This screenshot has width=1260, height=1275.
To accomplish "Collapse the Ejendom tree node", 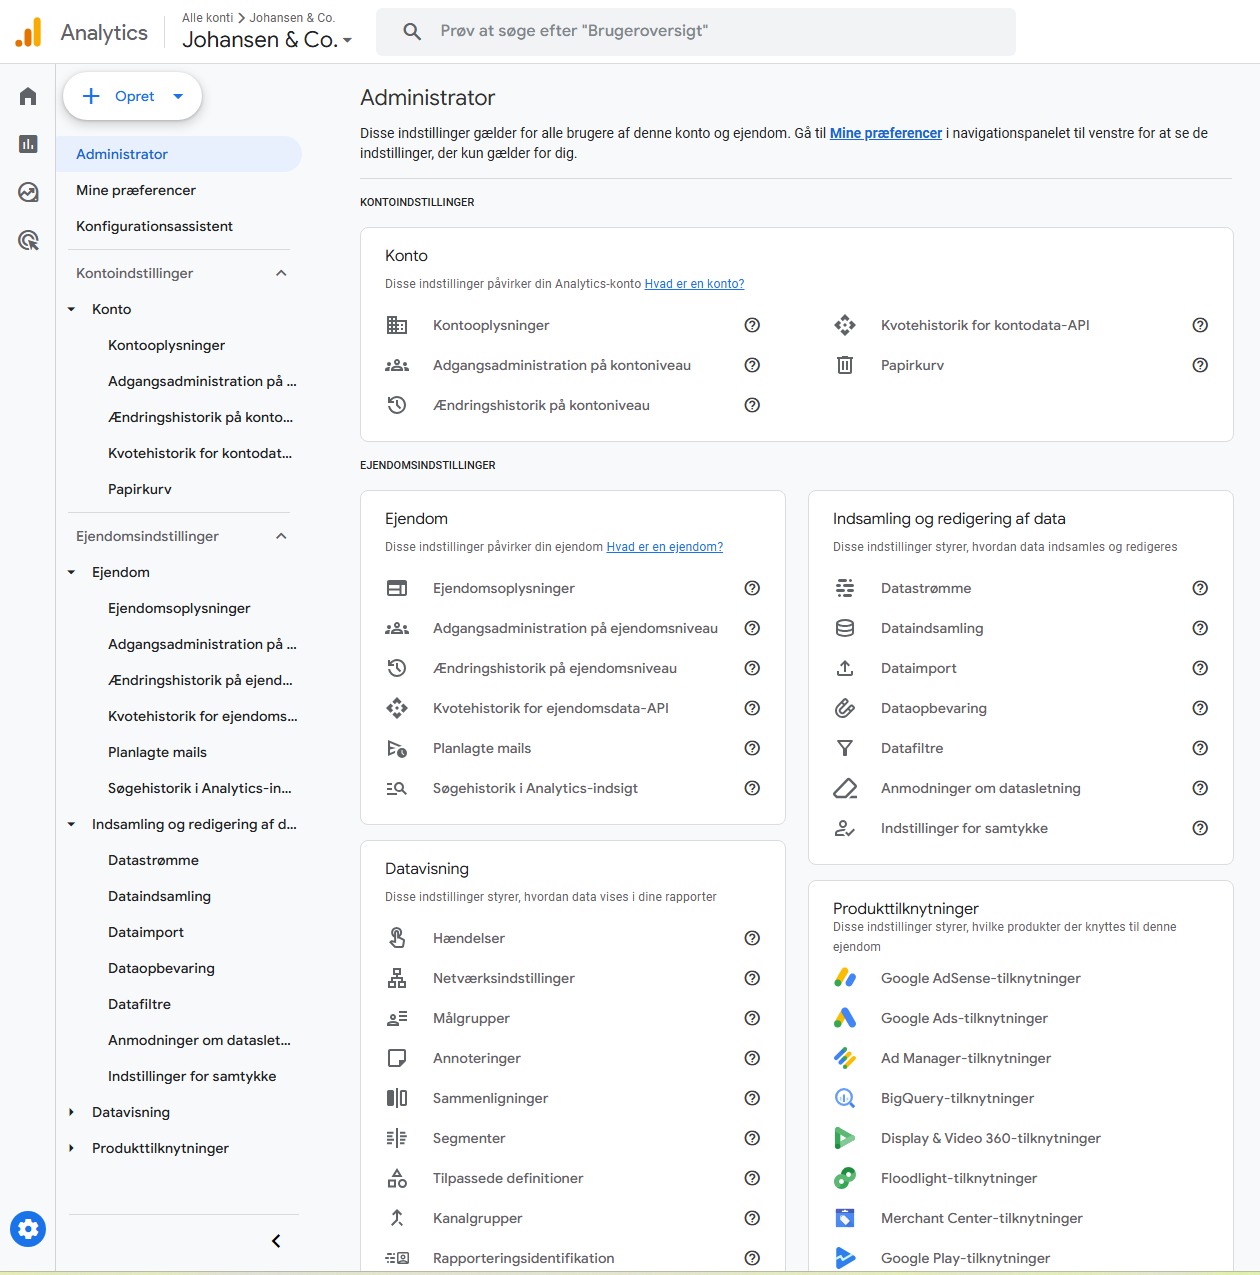I will (71, 572).
